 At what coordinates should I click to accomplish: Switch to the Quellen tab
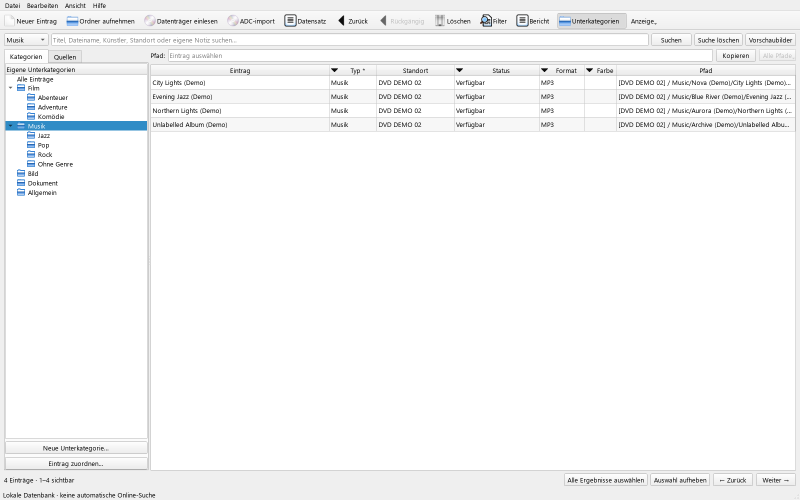point(65,57)
